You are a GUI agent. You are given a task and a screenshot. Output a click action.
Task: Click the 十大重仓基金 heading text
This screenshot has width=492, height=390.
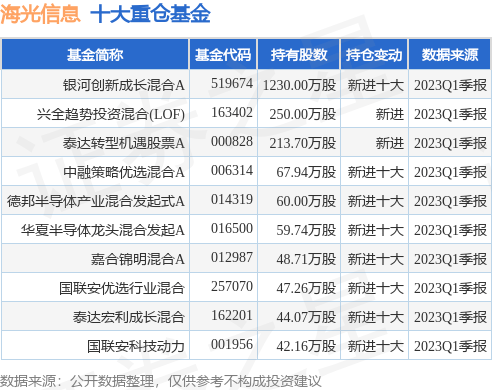(150, 14)
